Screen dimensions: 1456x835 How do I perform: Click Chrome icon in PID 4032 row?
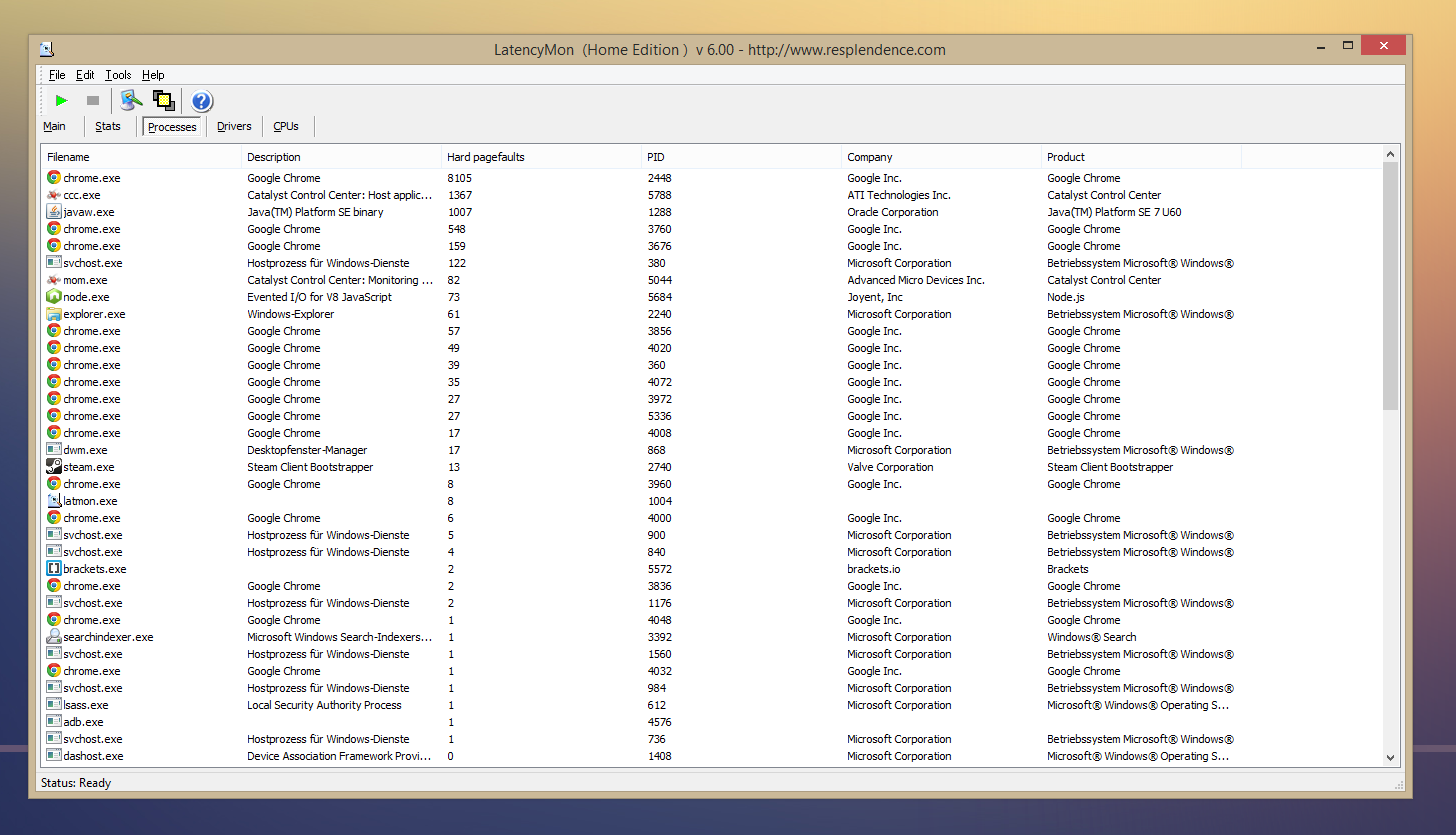point(54,671)
